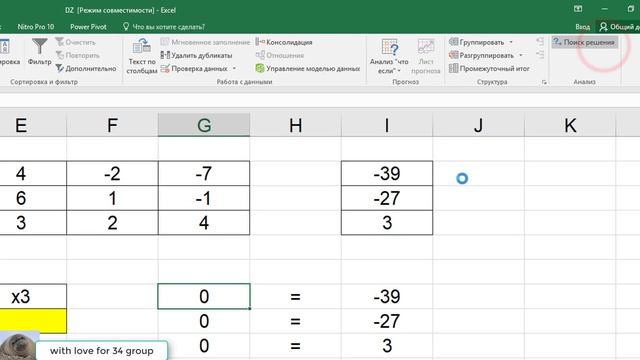Image resolution: width=640 pixels, height=360 pixels.
Task: Open the Power Pivot tab
Action: [88, 27]
